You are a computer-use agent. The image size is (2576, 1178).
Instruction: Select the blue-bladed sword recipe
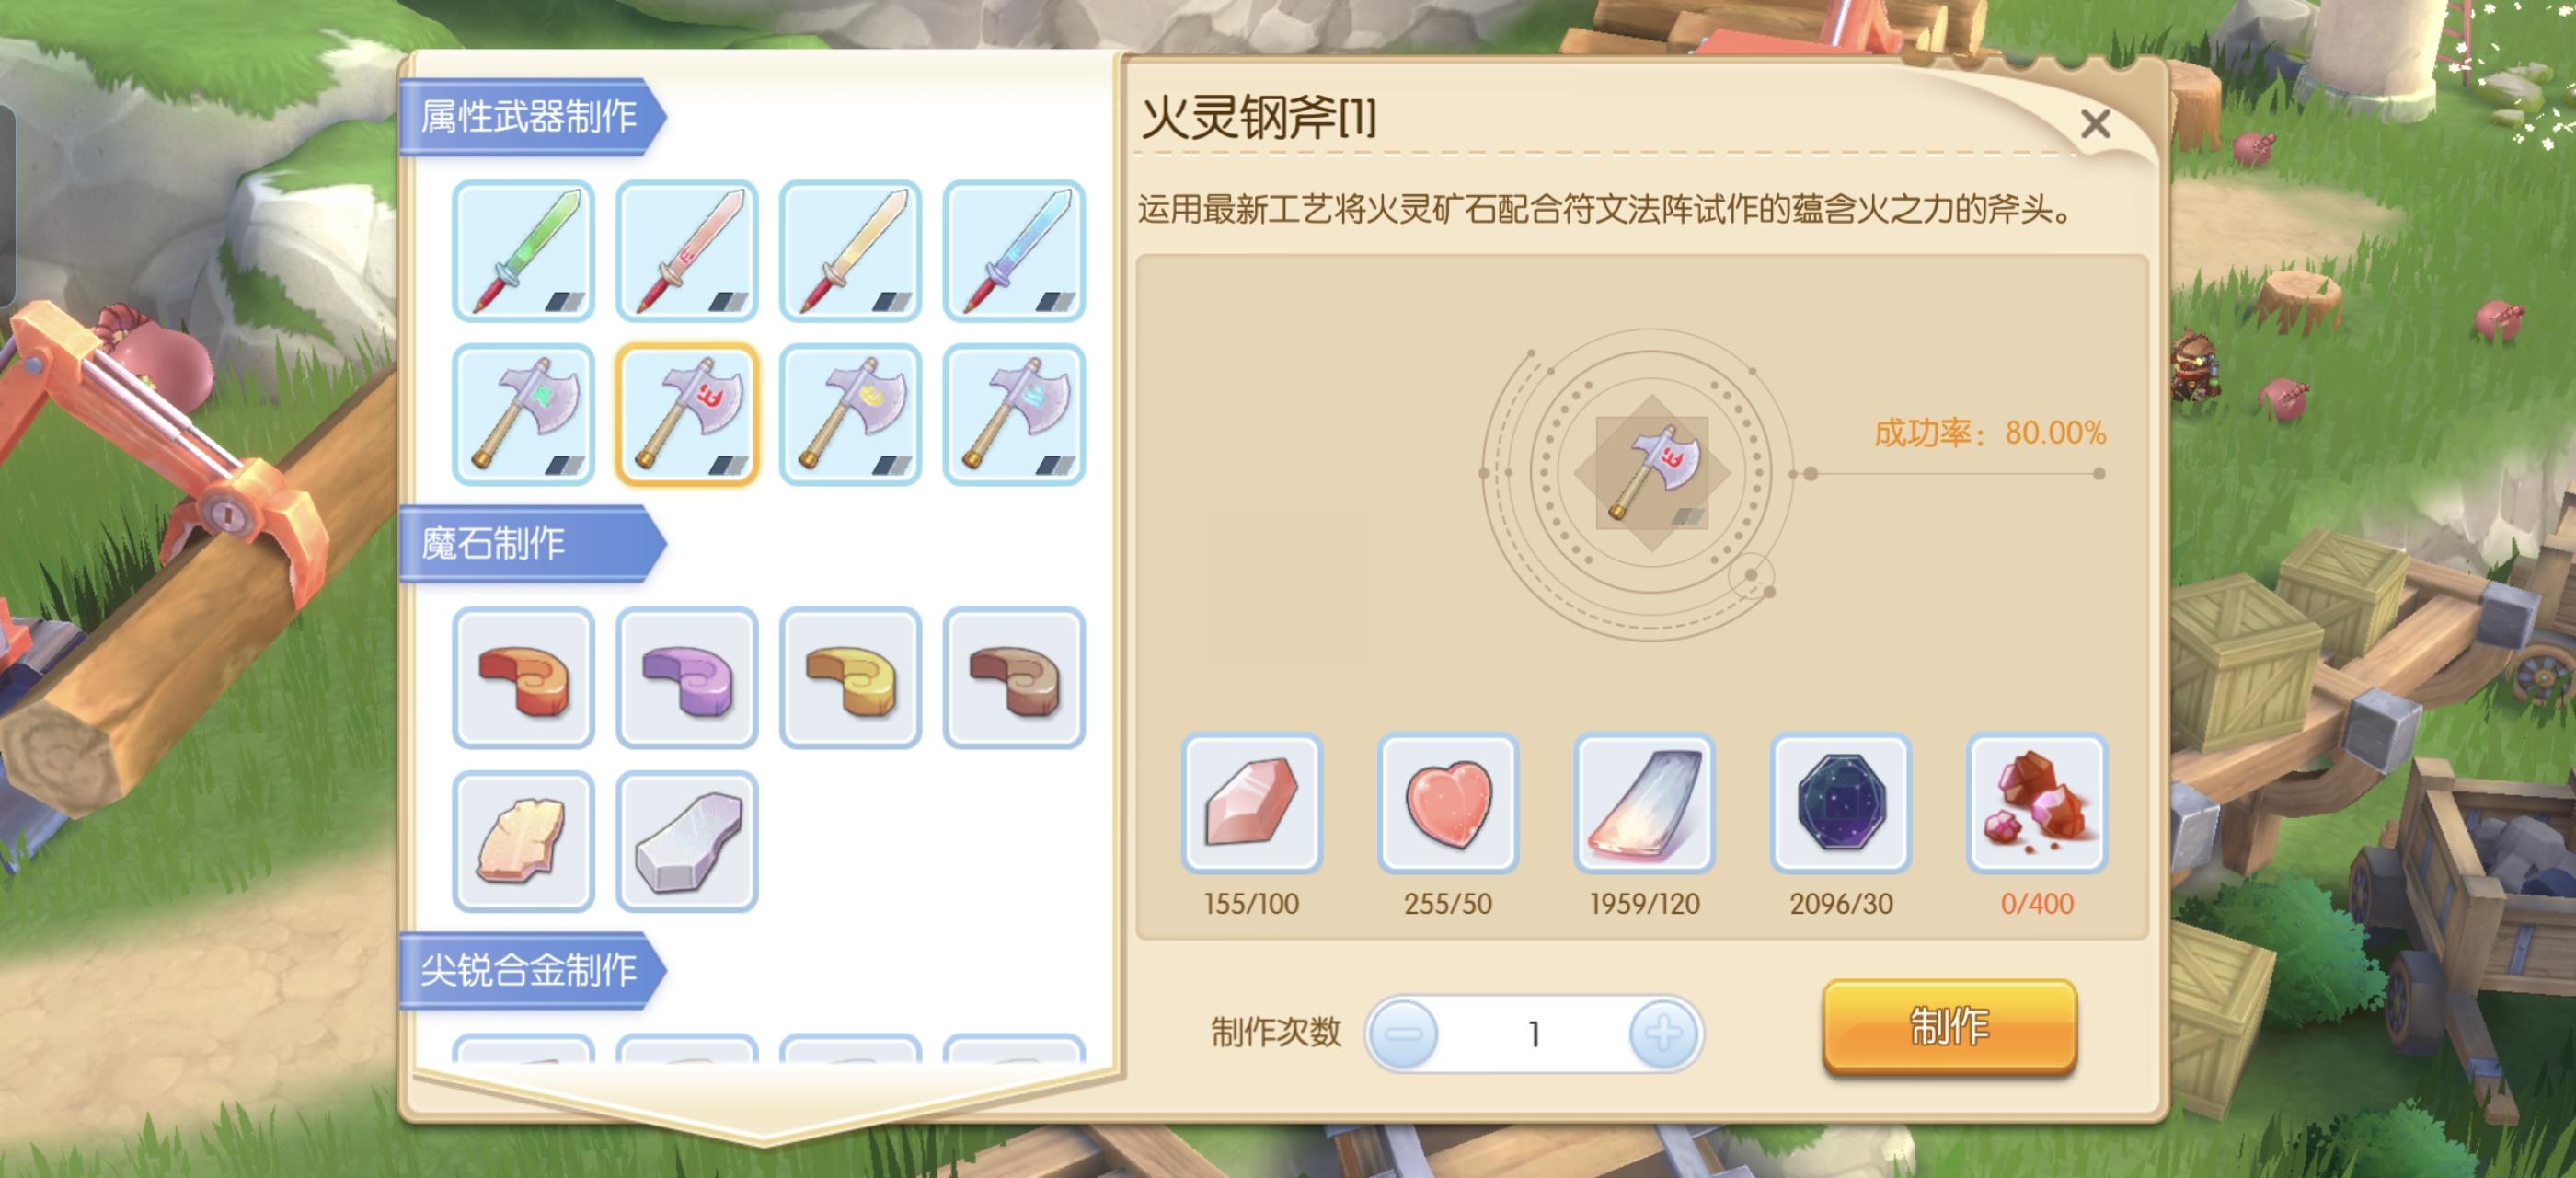pos(1014,251)
